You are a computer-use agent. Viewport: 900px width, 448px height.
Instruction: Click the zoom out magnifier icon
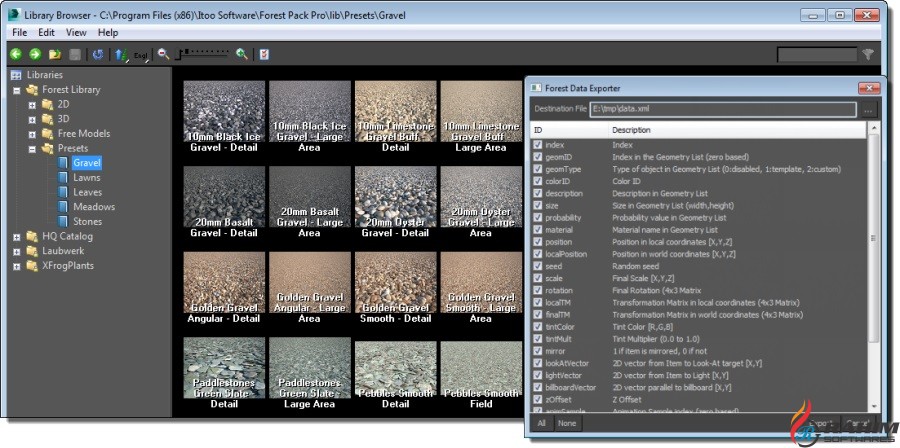[x=164, y=54]
